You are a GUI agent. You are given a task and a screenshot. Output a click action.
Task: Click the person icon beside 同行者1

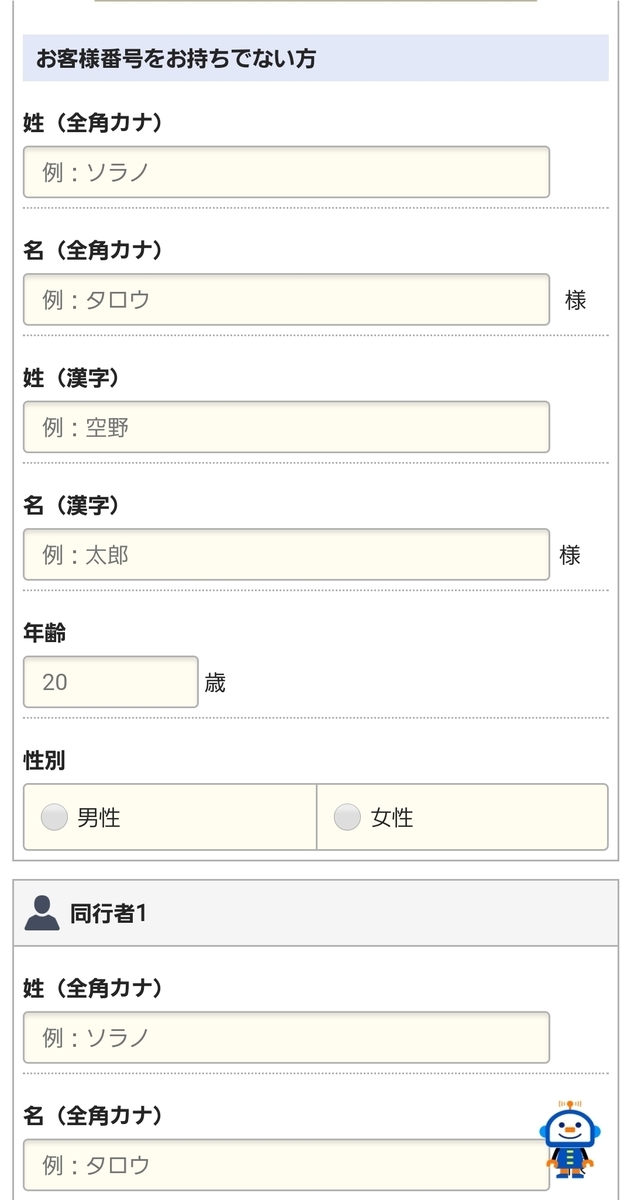41,913
